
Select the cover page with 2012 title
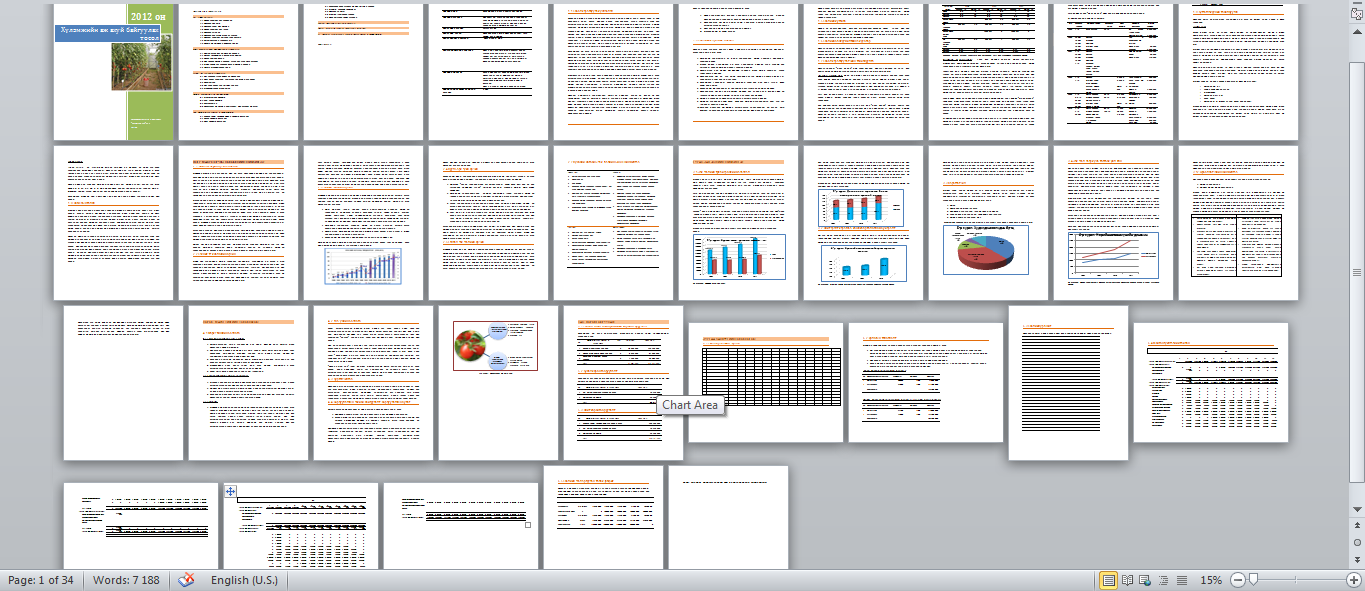click(113, 71)
